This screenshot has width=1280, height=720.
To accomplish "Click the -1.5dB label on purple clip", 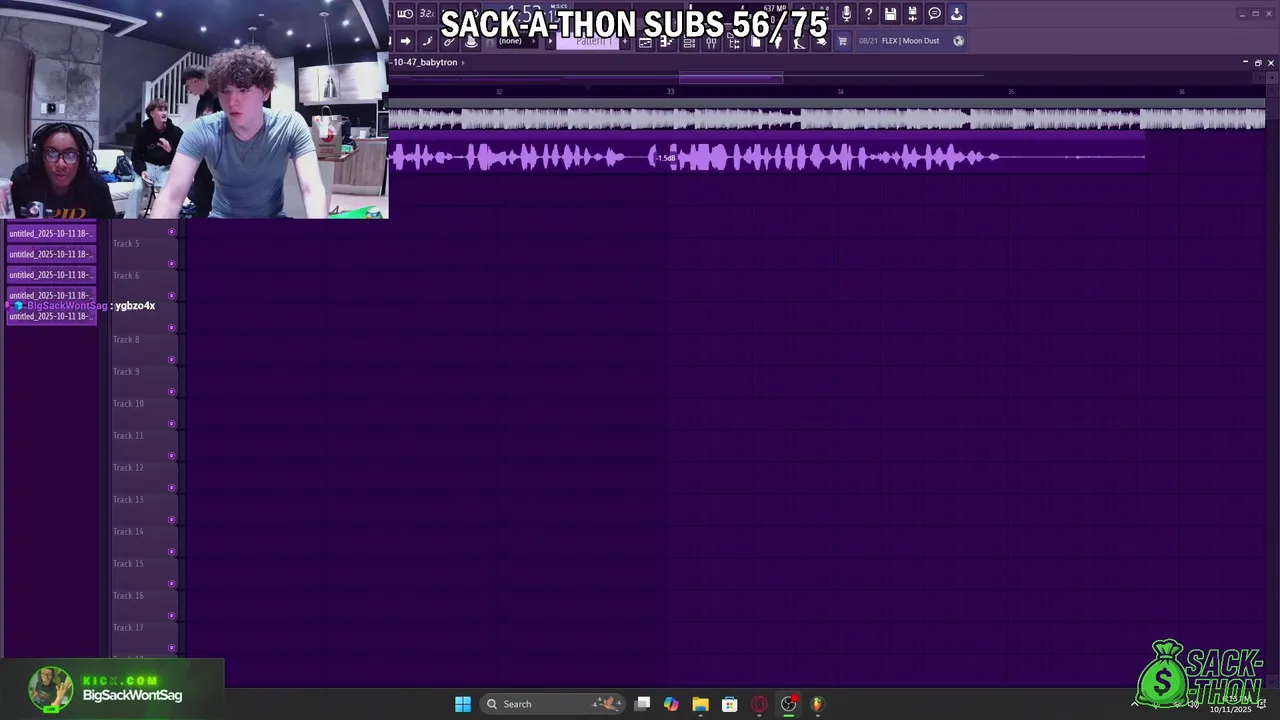I will pos(666,158).
